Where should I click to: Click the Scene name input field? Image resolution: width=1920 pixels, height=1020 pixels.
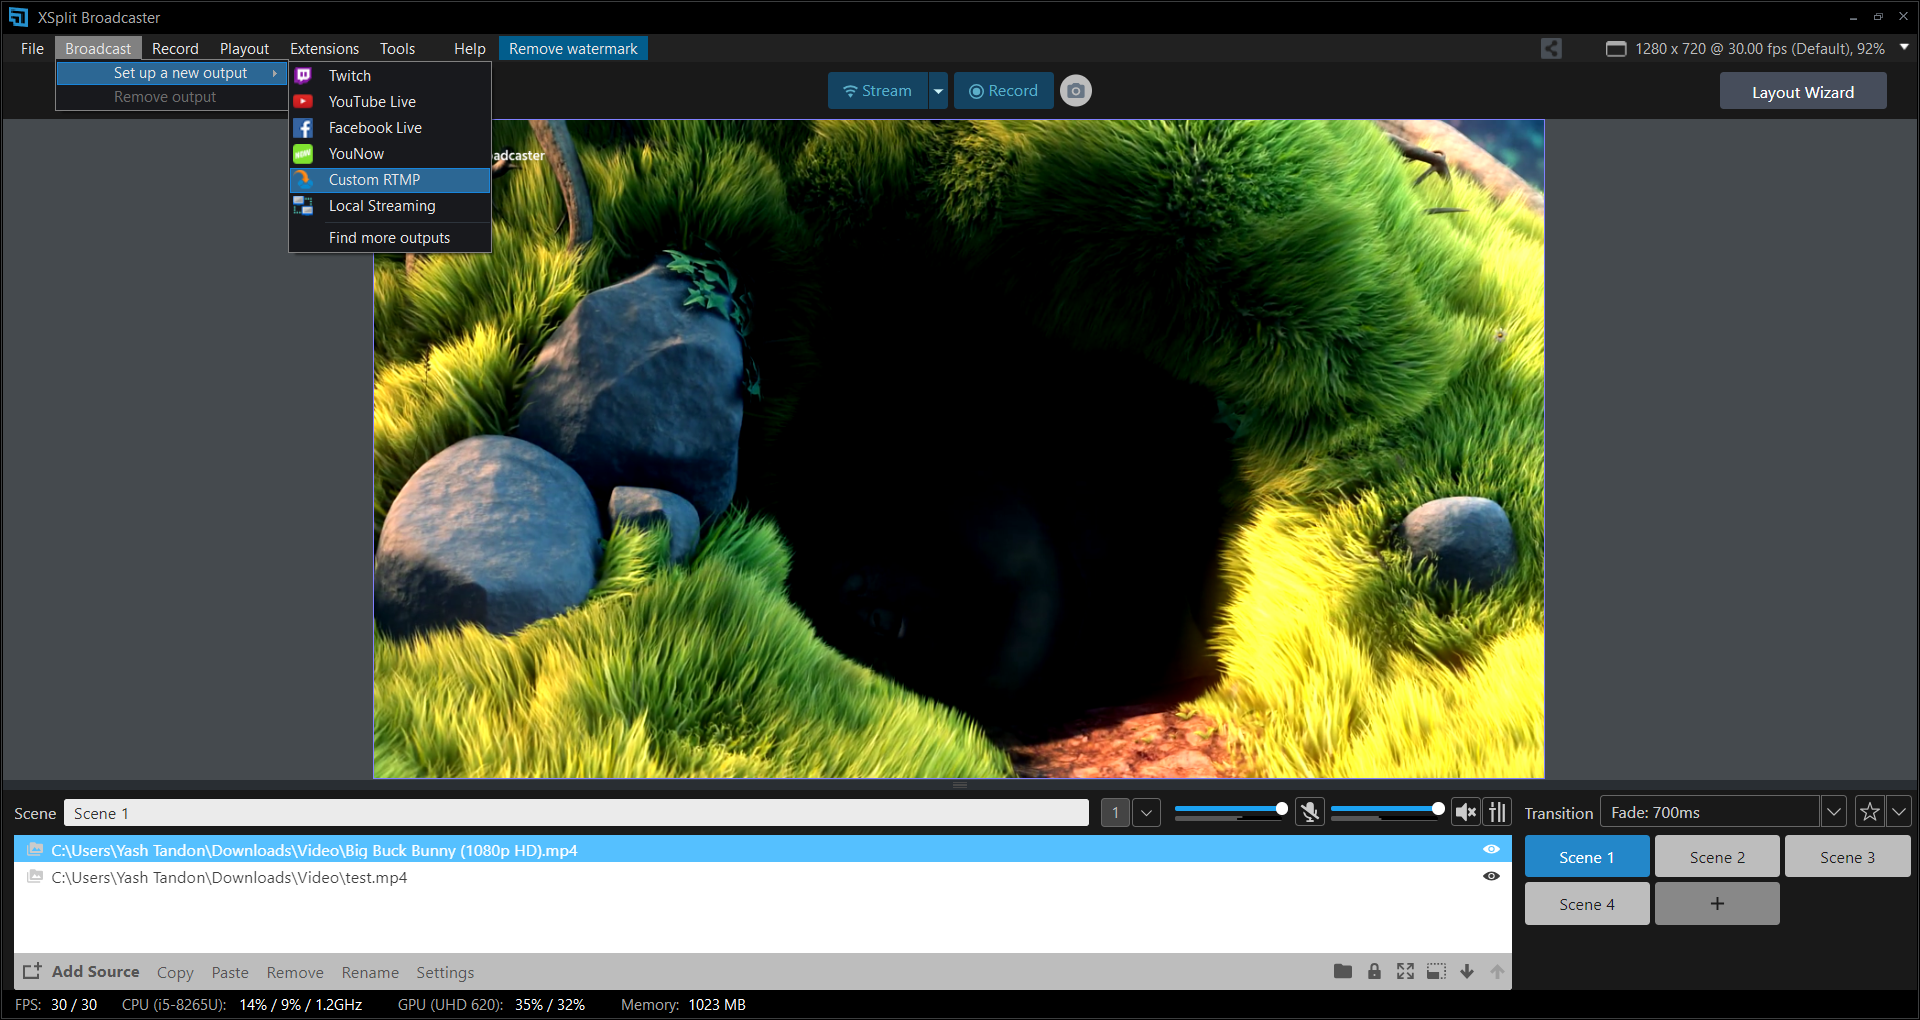(x=576, y=813)
